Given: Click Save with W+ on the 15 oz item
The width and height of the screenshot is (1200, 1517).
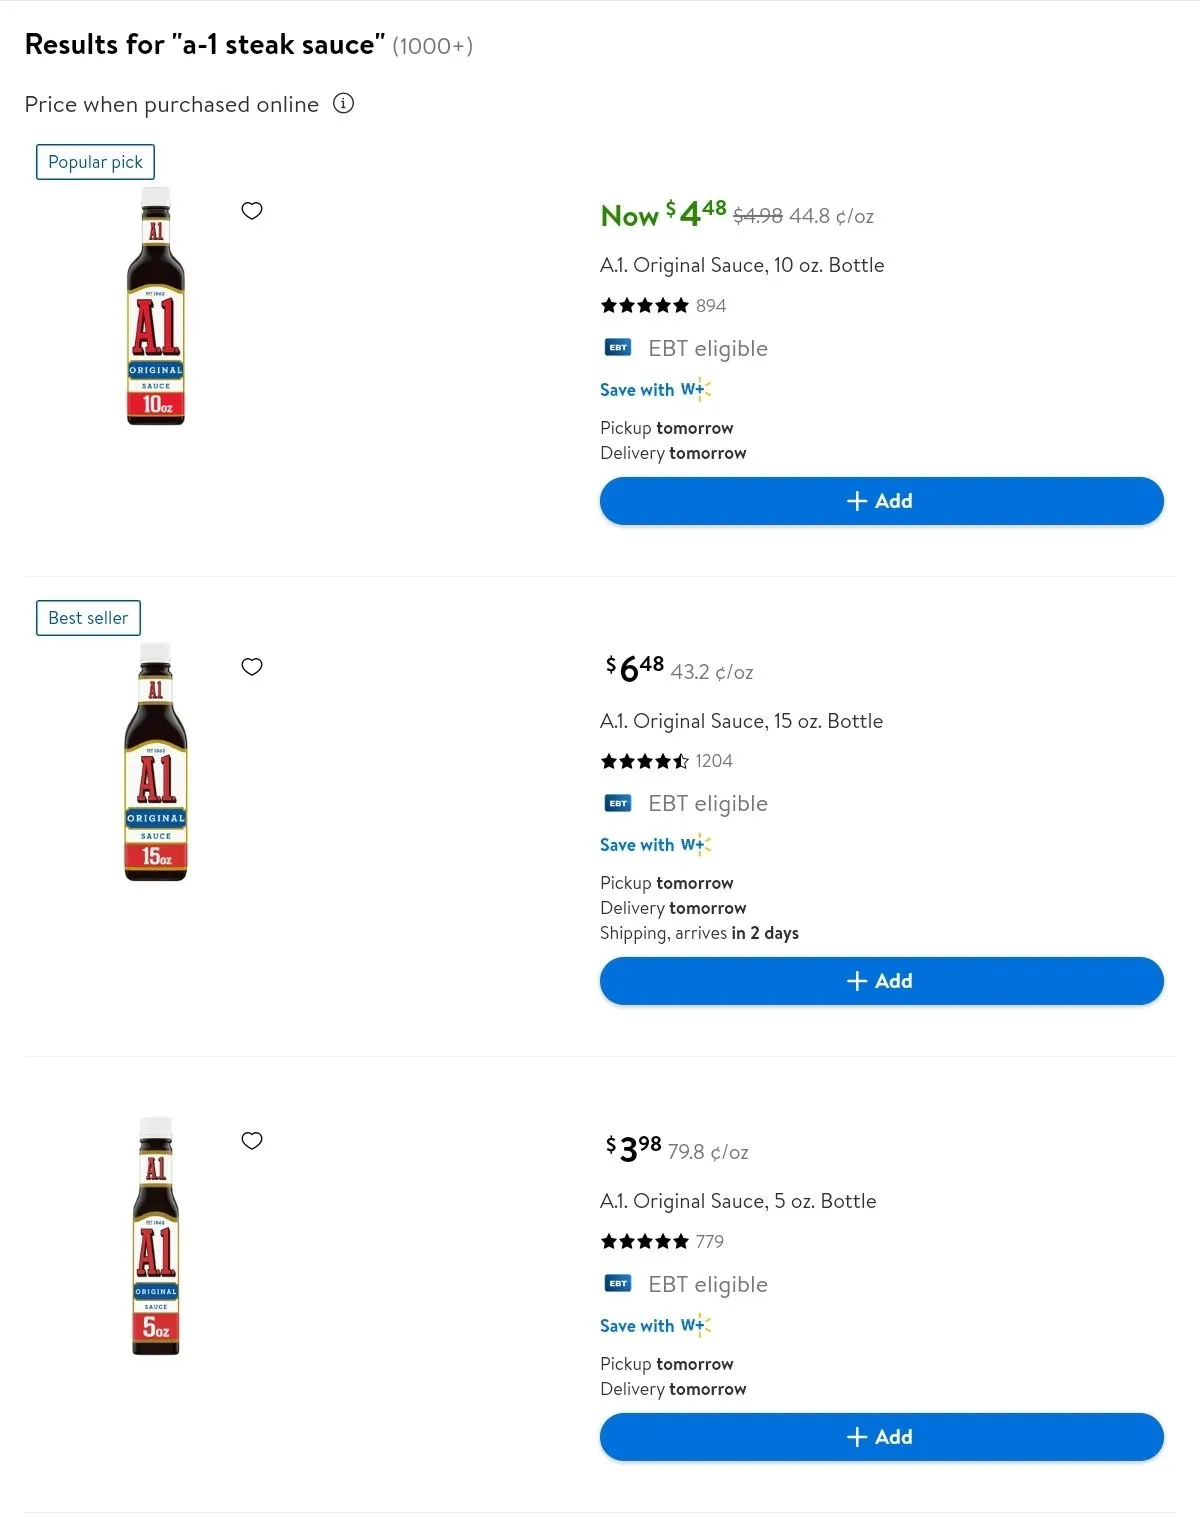Looking at the screenshot, I should point(655,845).
